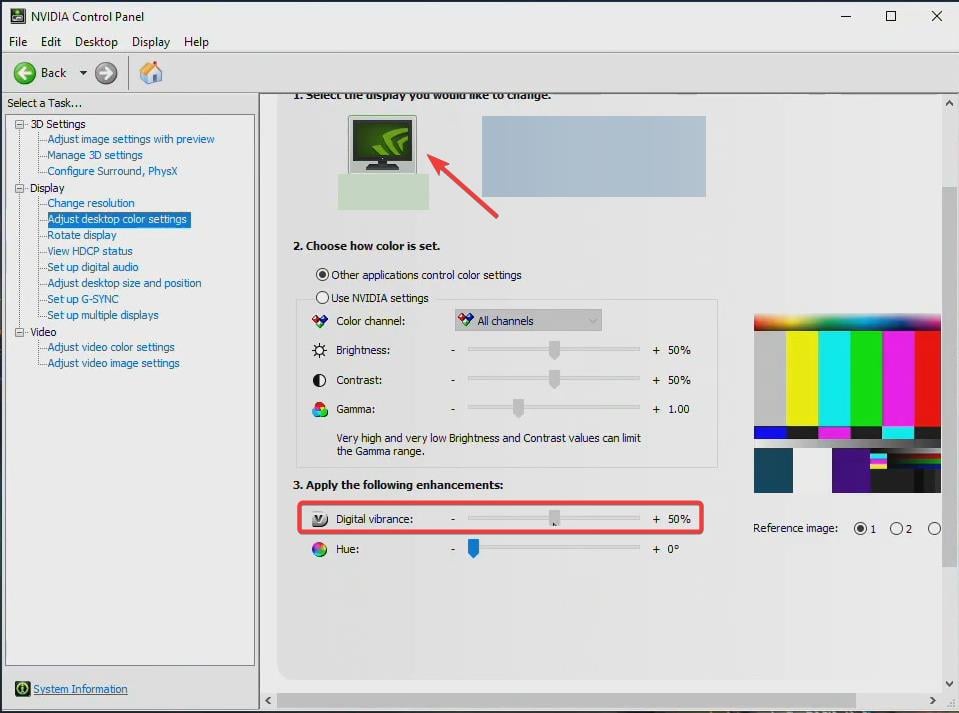Open the Back history dropdown arrow
Viewport: 959px width, 713px height.
point(83,73)
